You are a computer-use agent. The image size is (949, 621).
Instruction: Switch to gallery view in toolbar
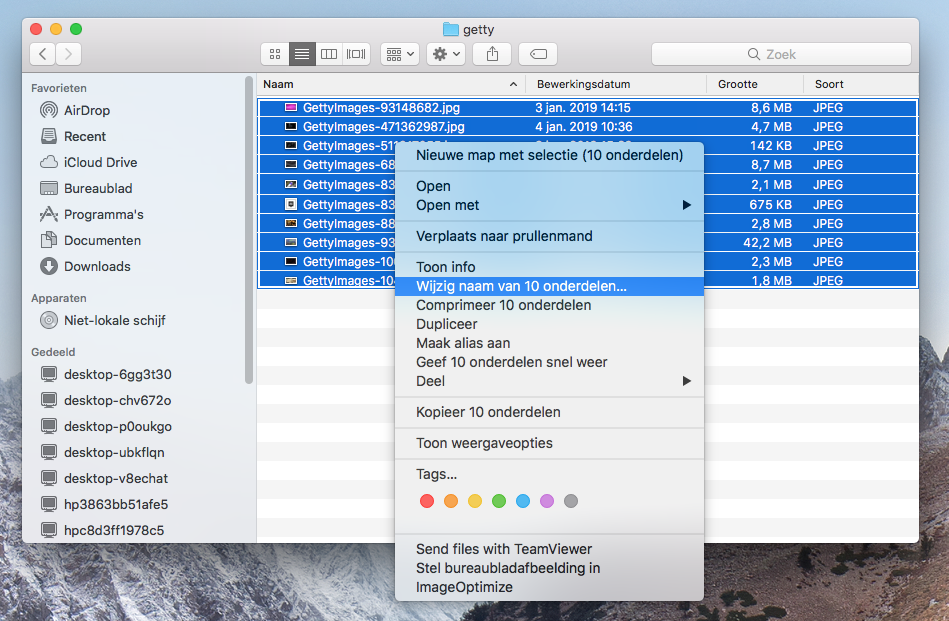[356, 54]
